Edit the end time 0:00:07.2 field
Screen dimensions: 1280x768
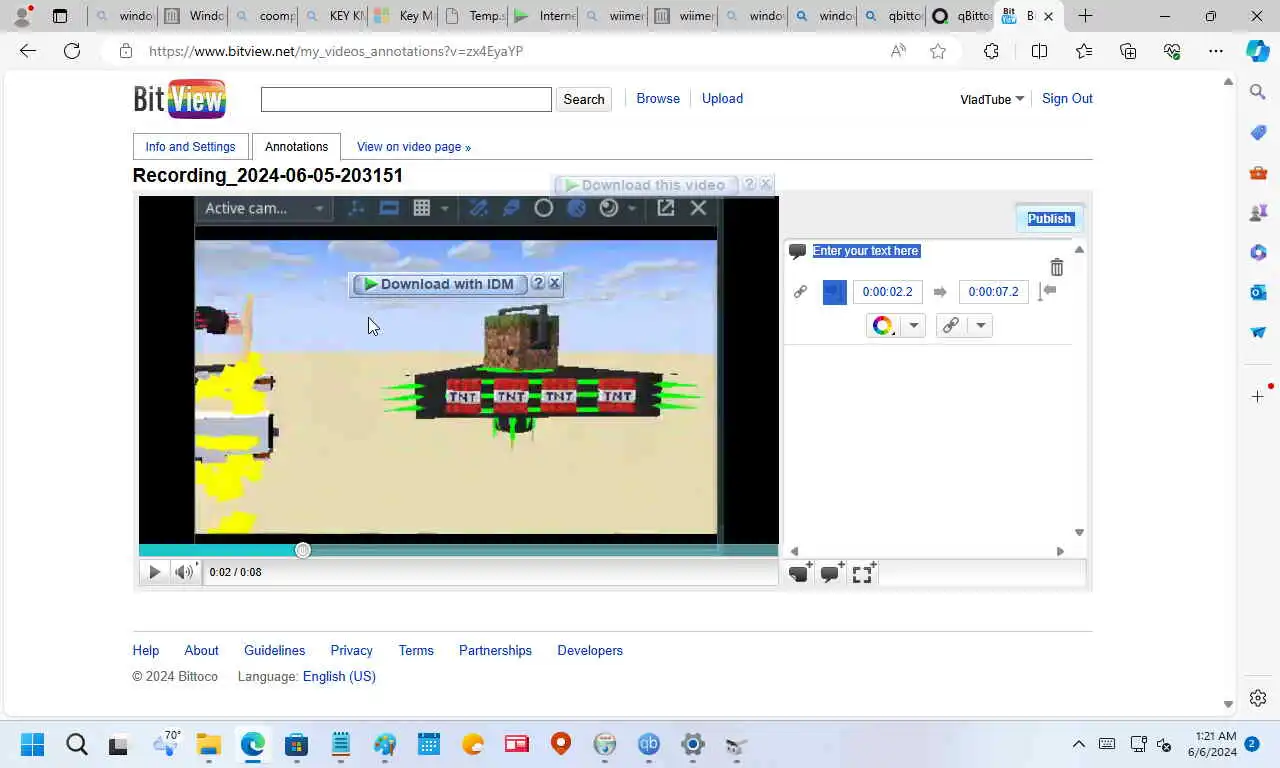(x=993, y=292)
